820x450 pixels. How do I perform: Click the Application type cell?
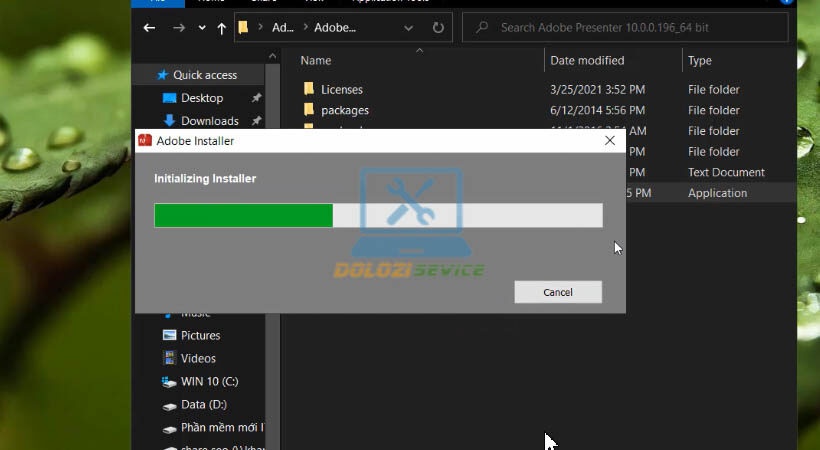(x=718, y=193)
